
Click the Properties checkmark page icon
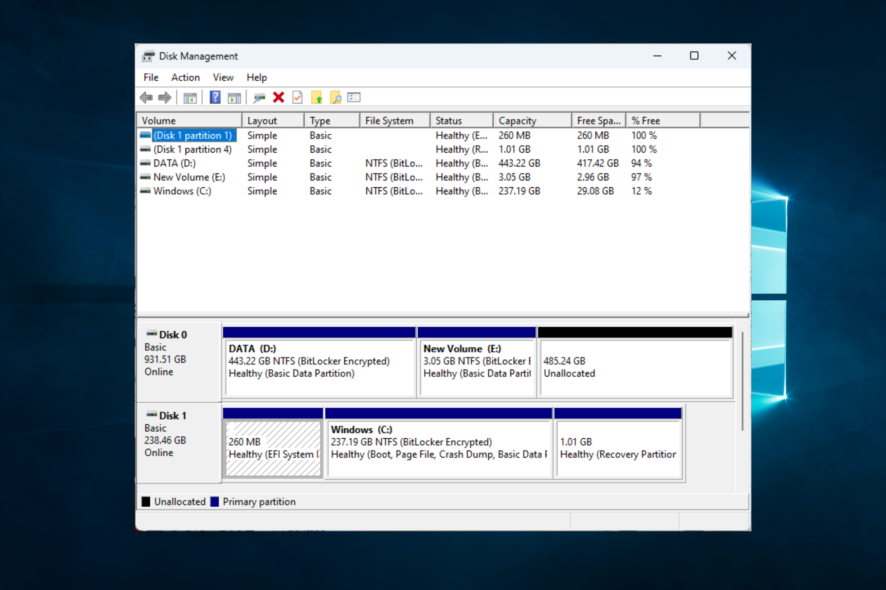click(297, 97)
